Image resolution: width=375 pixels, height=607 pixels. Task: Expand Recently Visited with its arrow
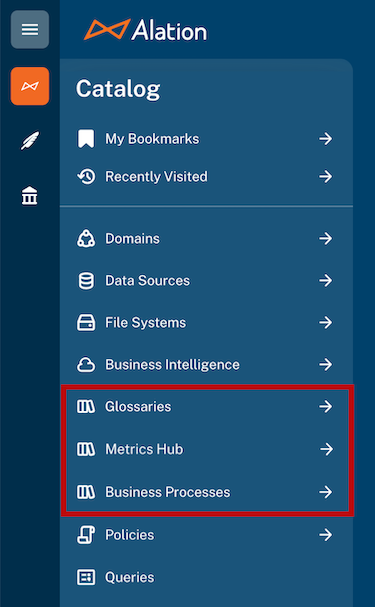[326, 177]
